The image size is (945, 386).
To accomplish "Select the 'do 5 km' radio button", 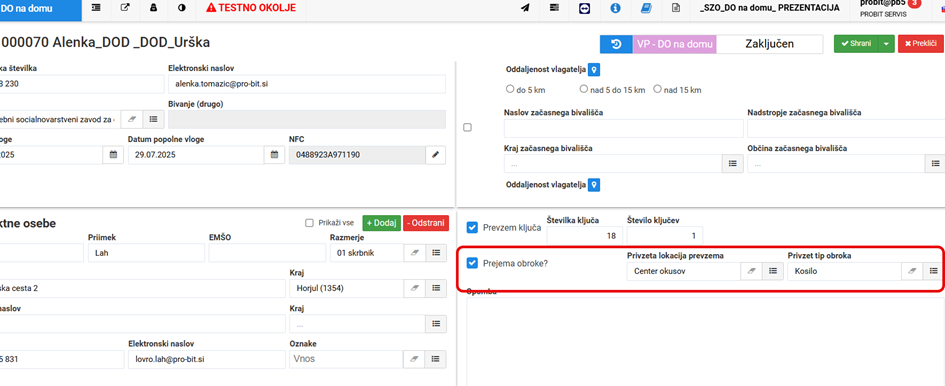I will (x=510, y=89).
